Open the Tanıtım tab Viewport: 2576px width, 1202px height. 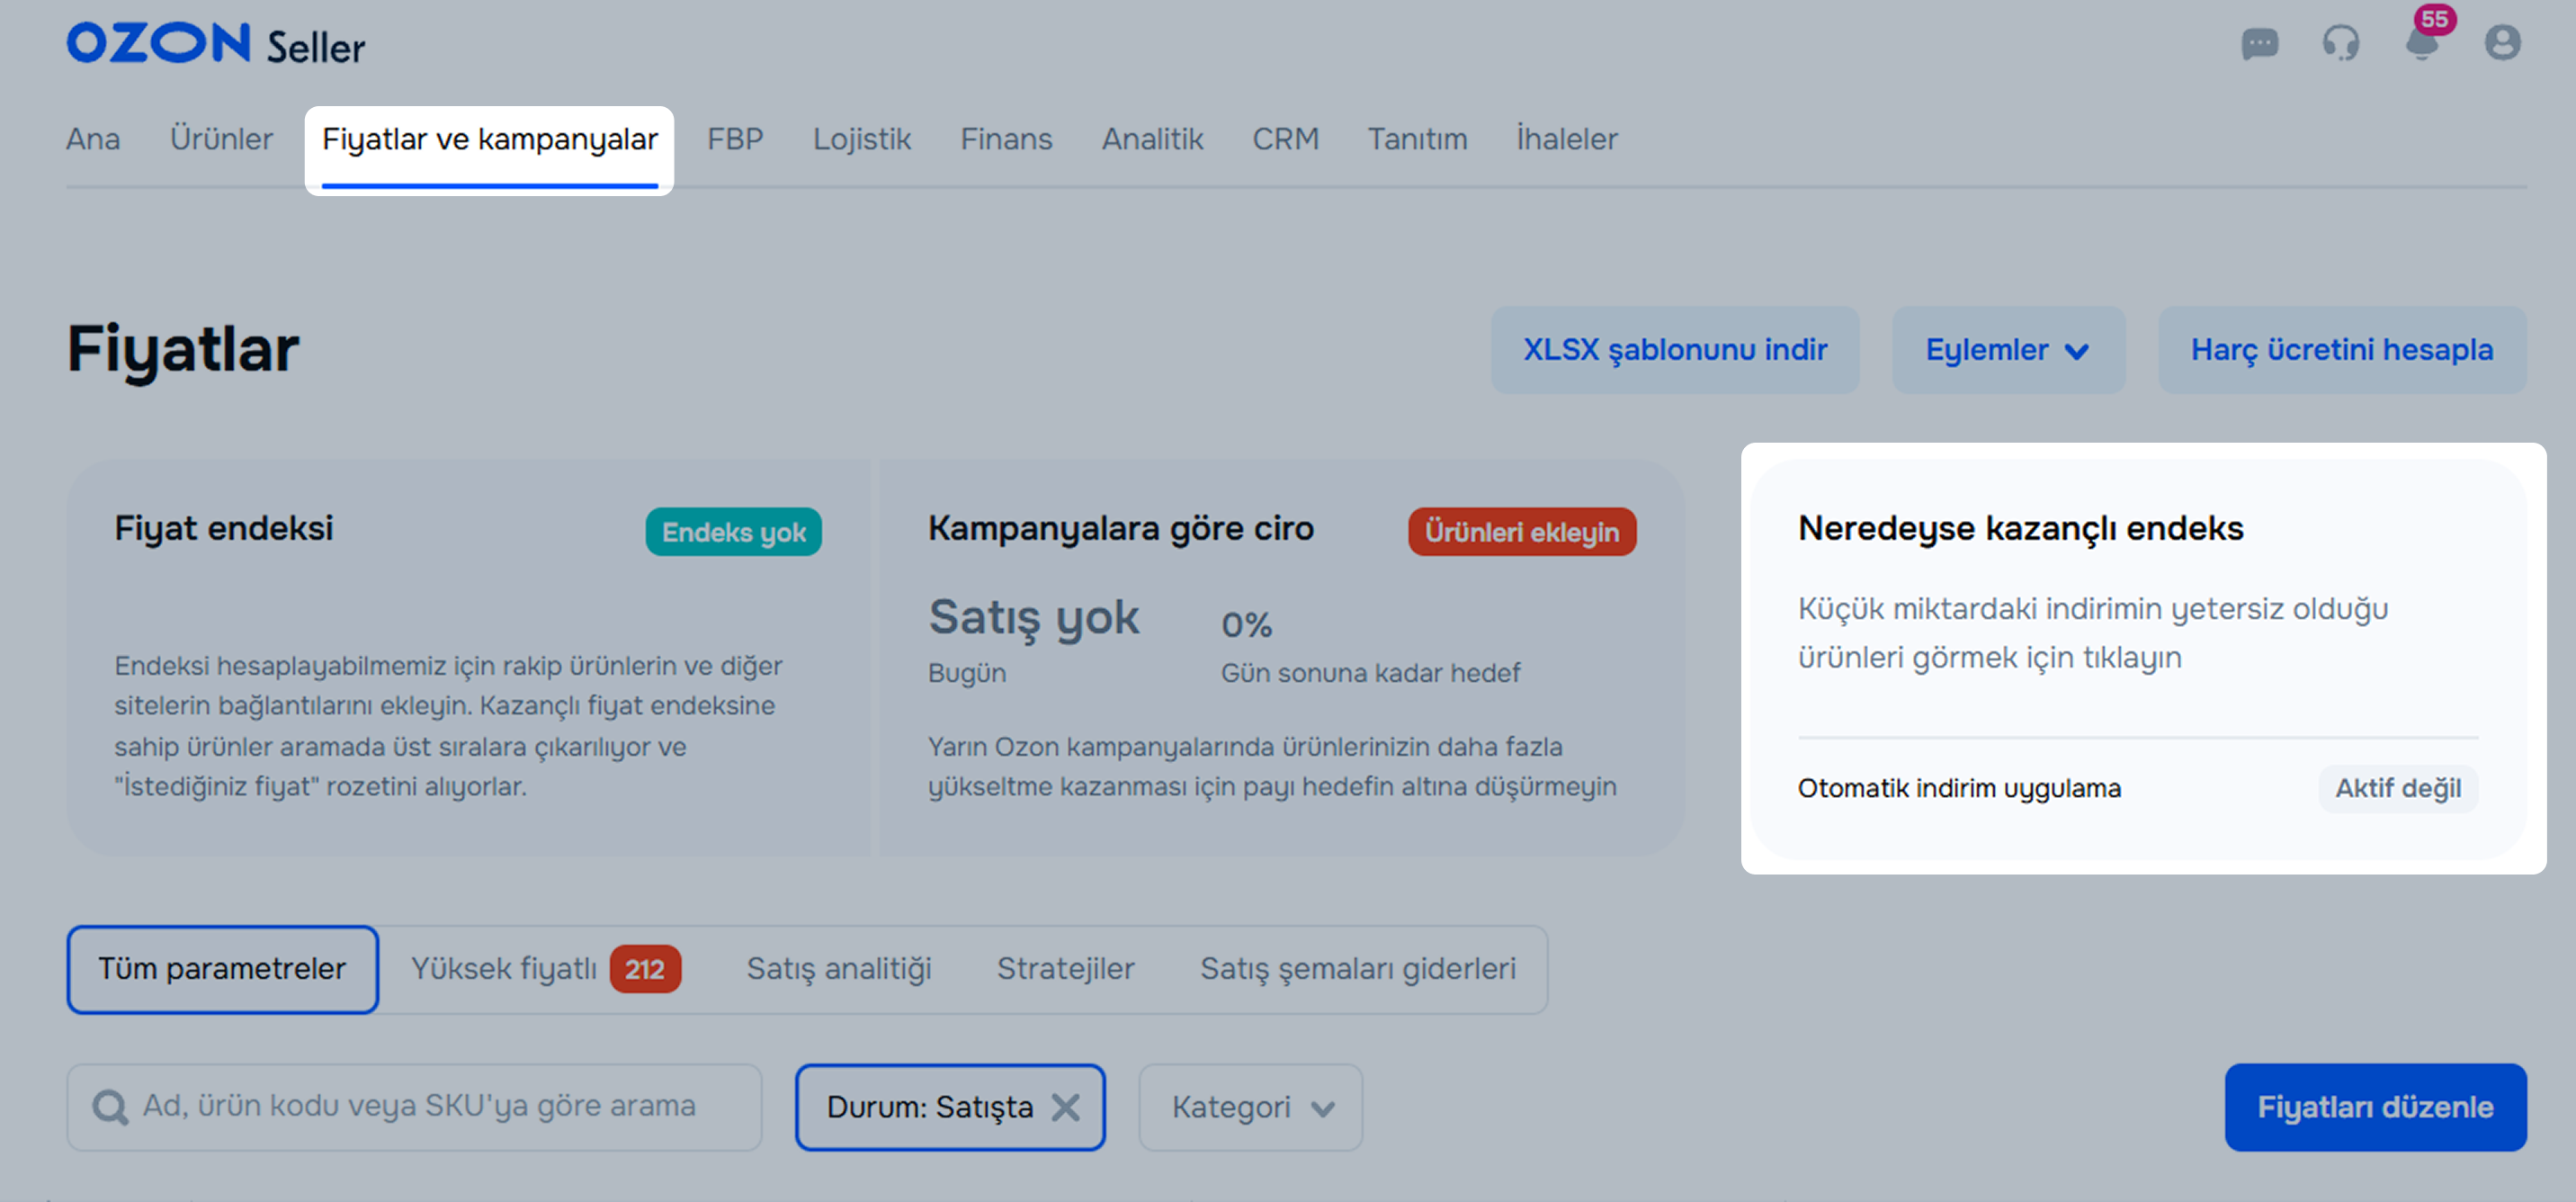pos(1417,139)
